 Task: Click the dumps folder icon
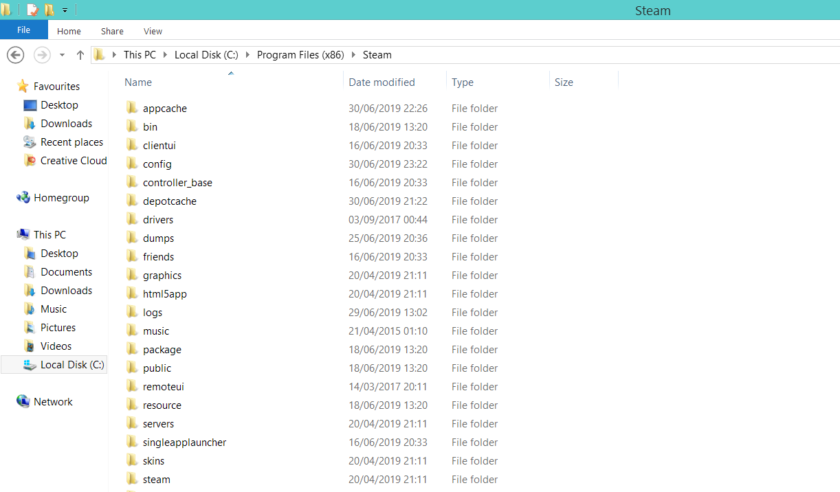(x=132, y=238)
